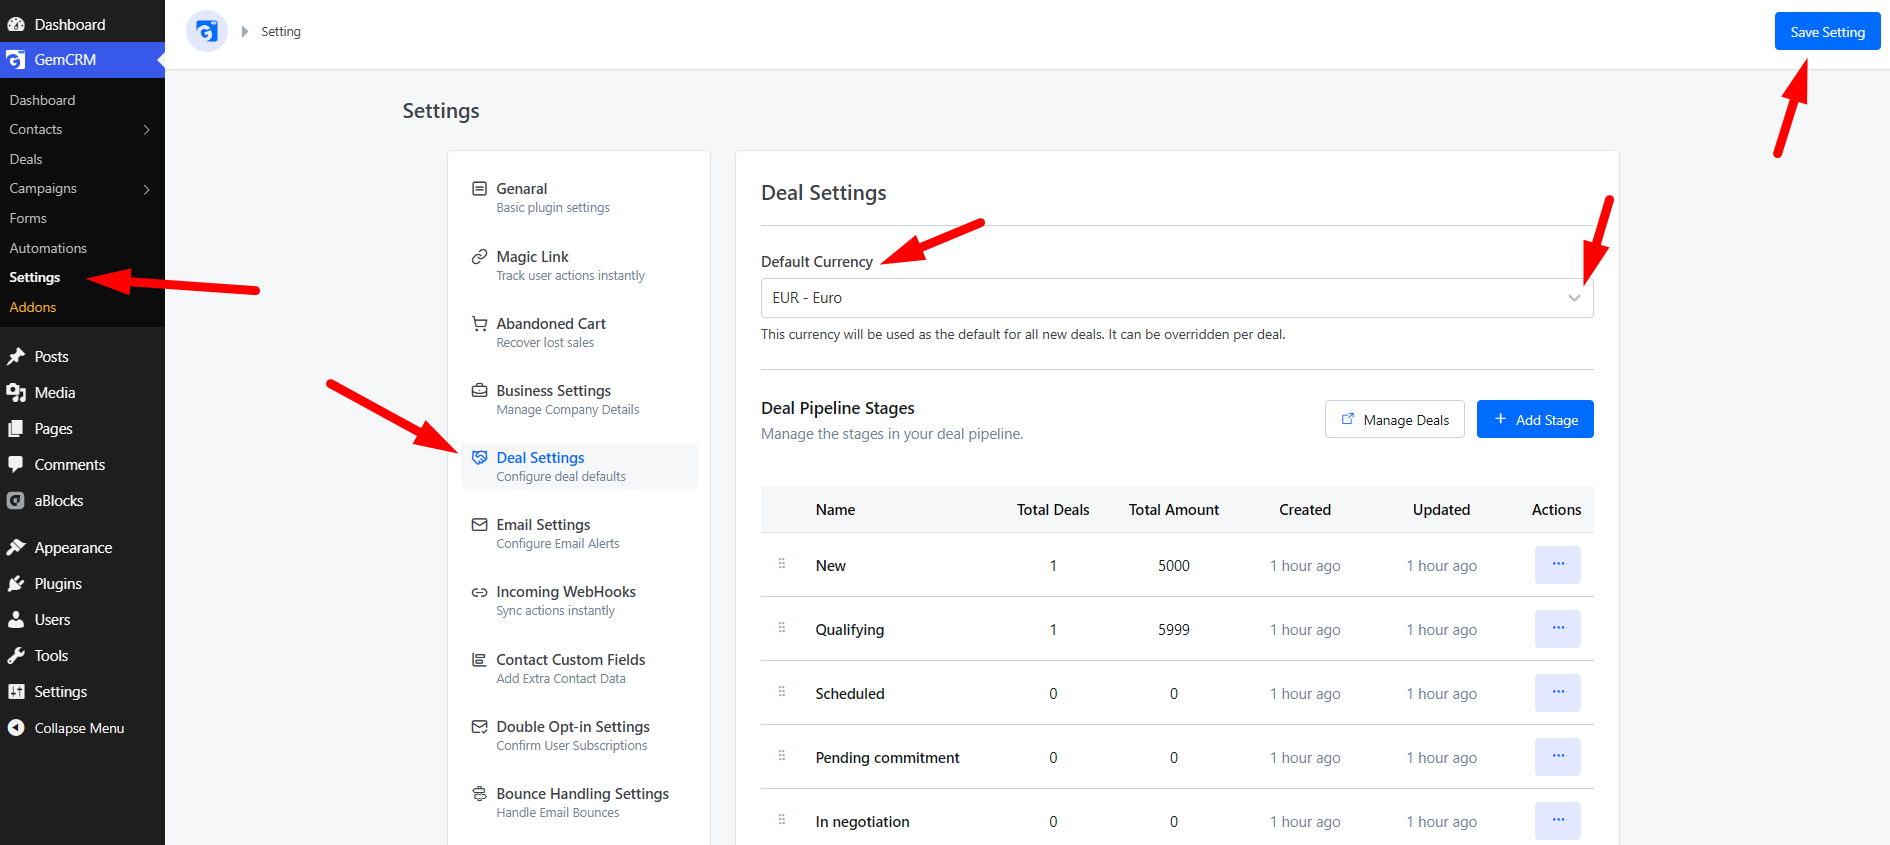Expand the Contacts submenu arrow

click(147, 130)
